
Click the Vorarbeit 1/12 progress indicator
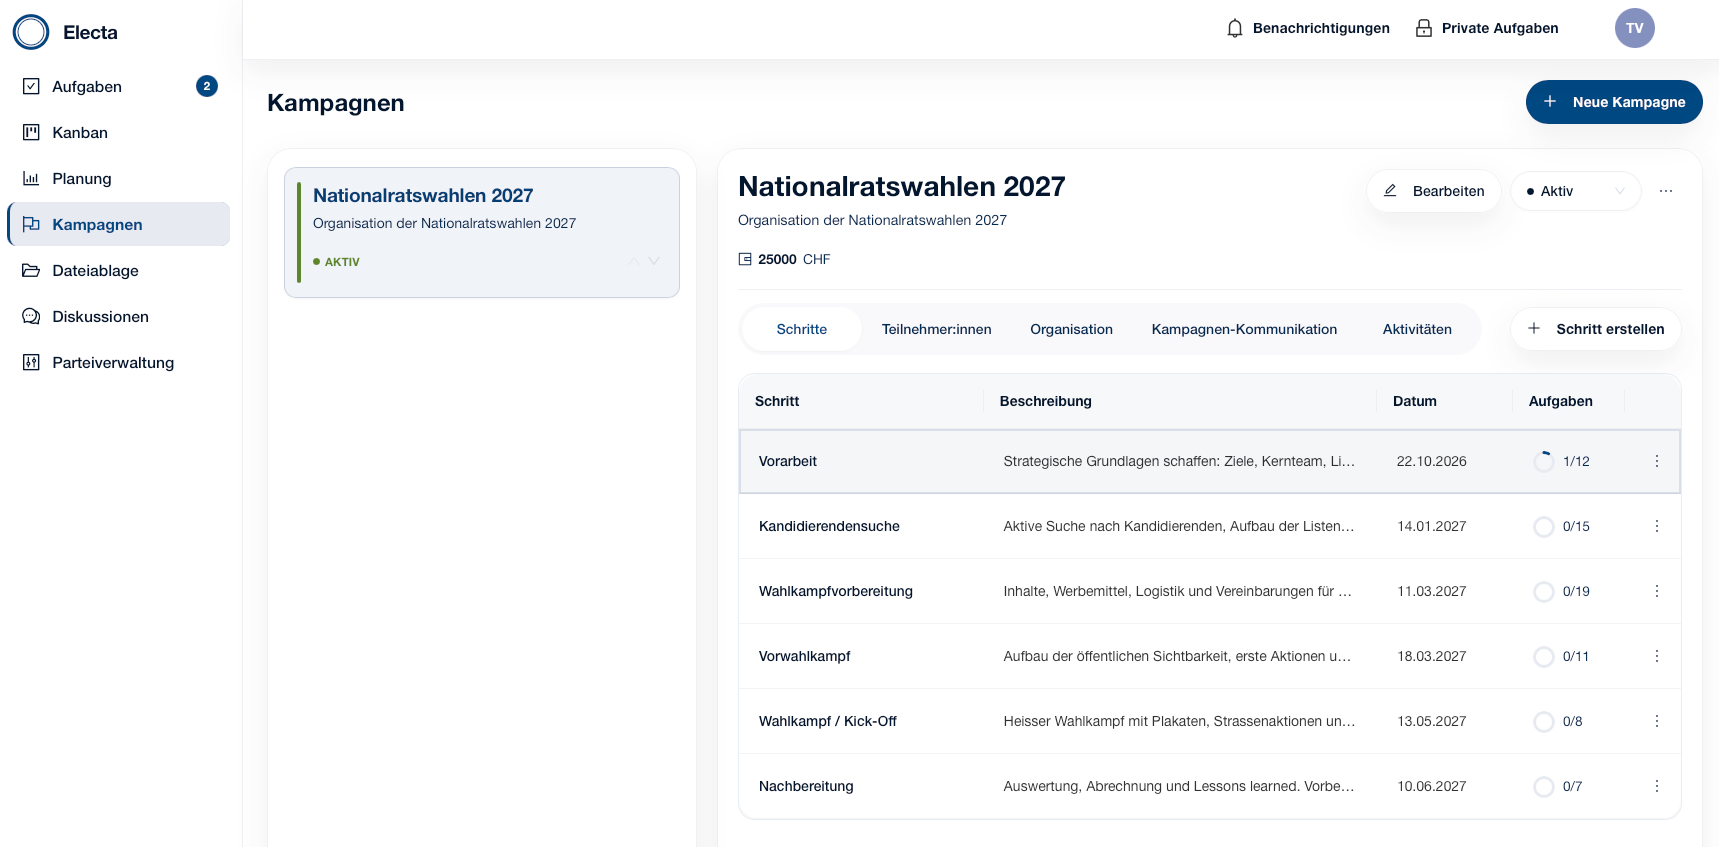1561,461
